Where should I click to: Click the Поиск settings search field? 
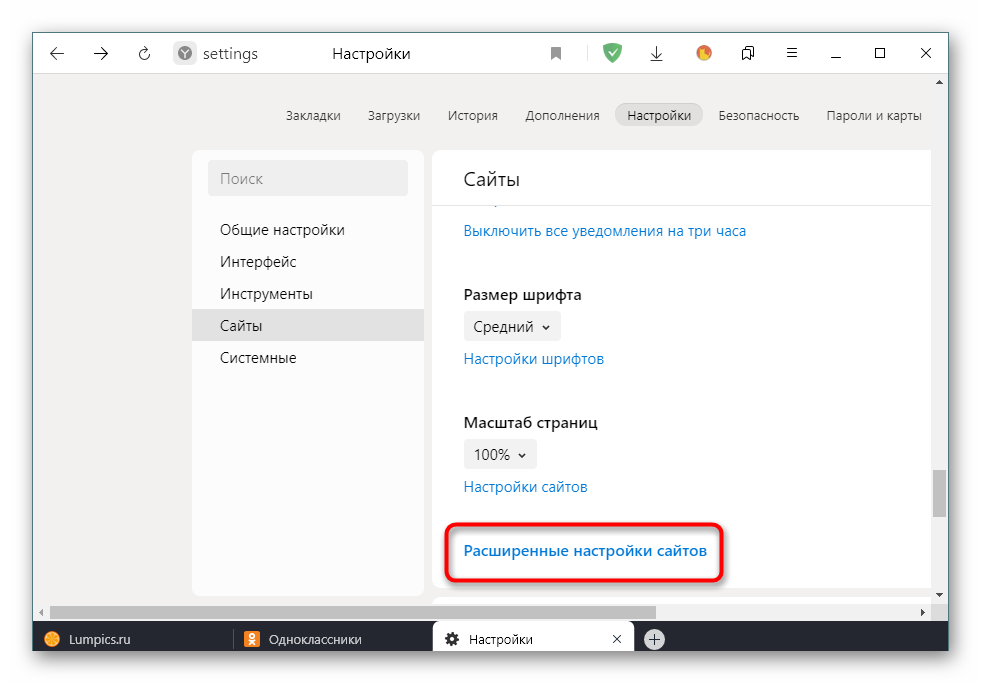point(307,179)
